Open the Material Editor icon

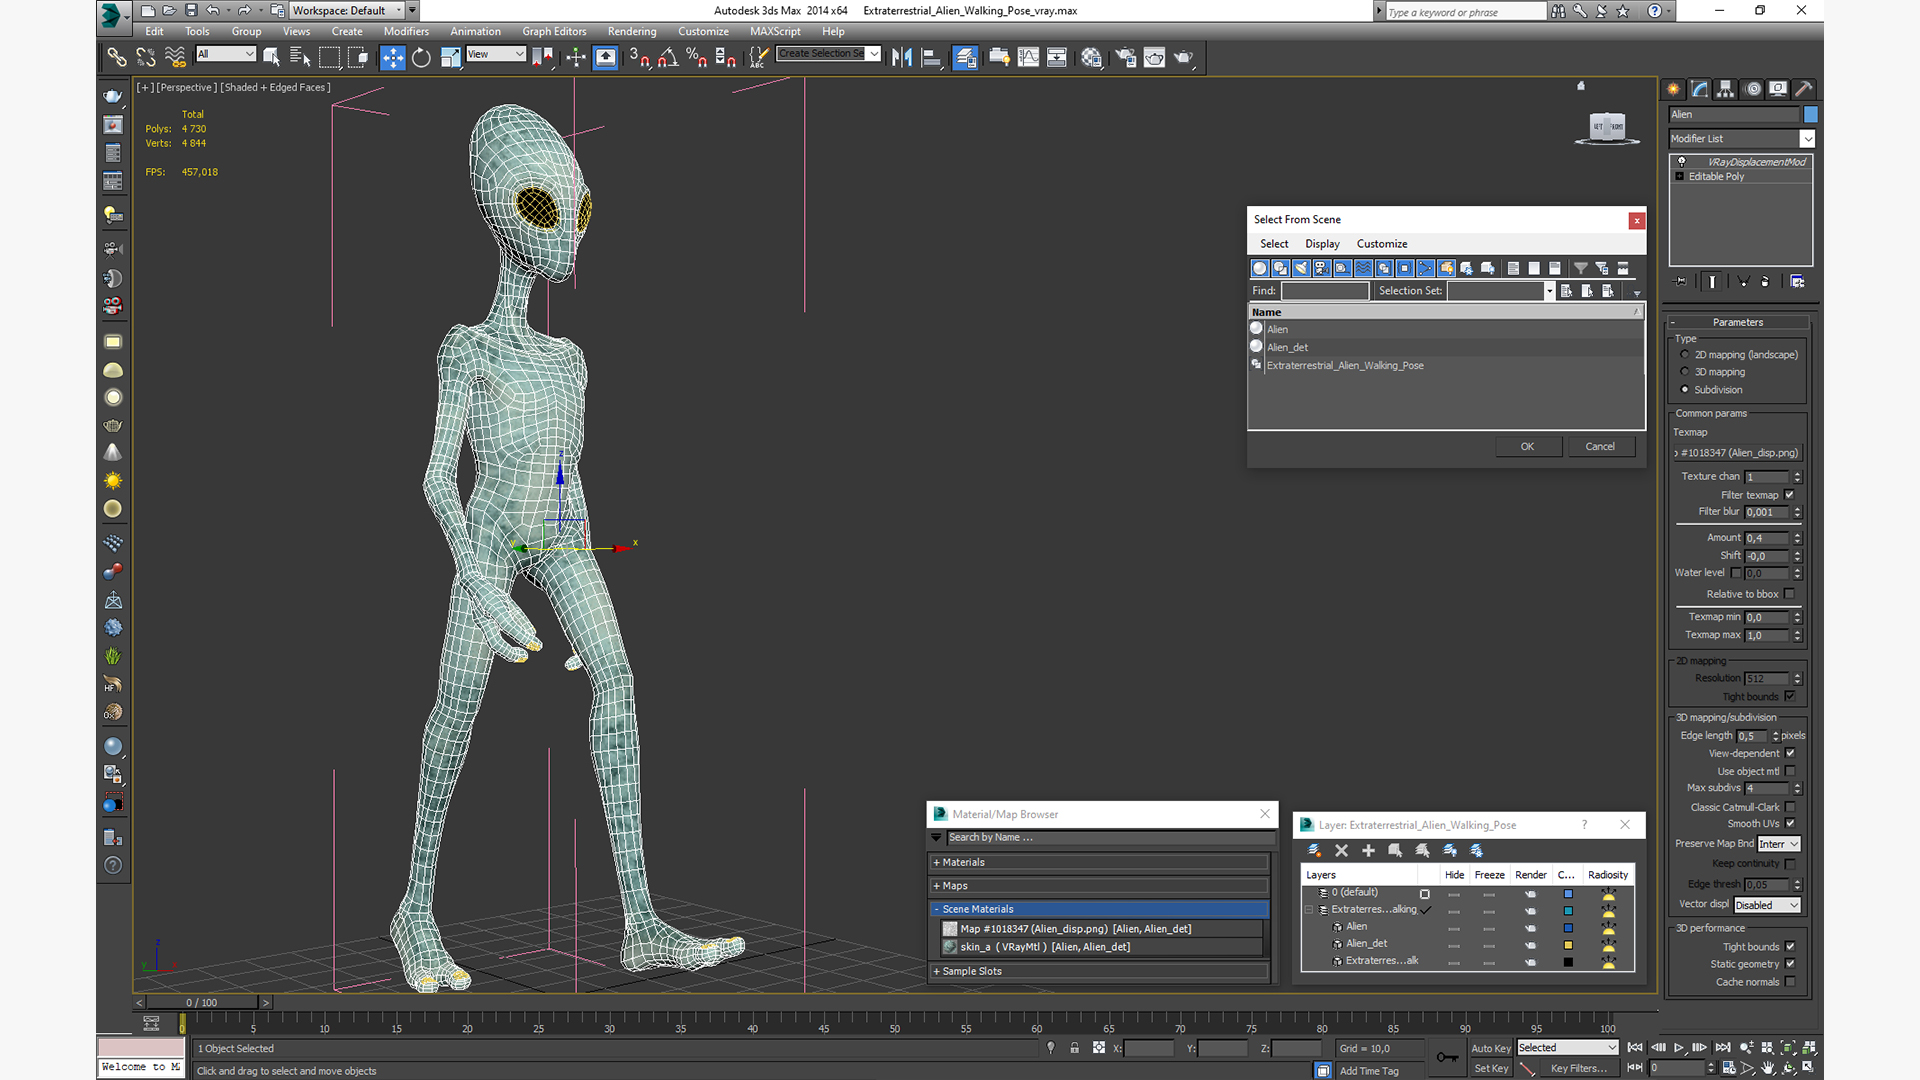[1091, 58]
